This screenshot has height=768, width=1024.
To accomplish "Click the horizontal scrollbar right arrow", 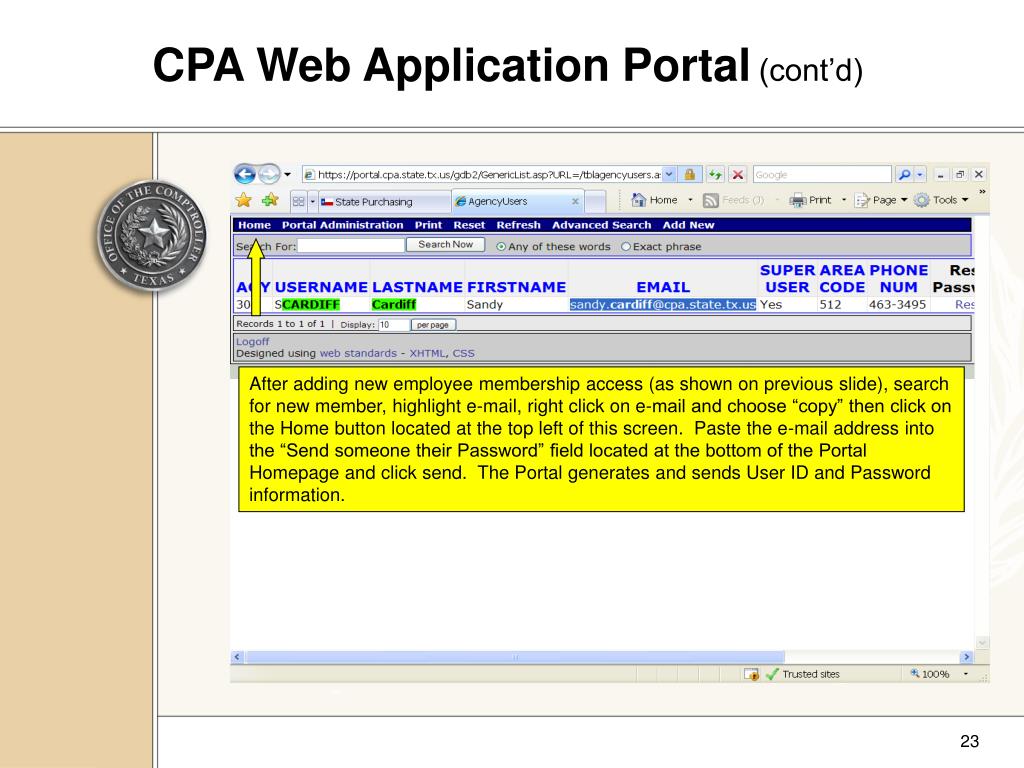I will pos(967,657).
